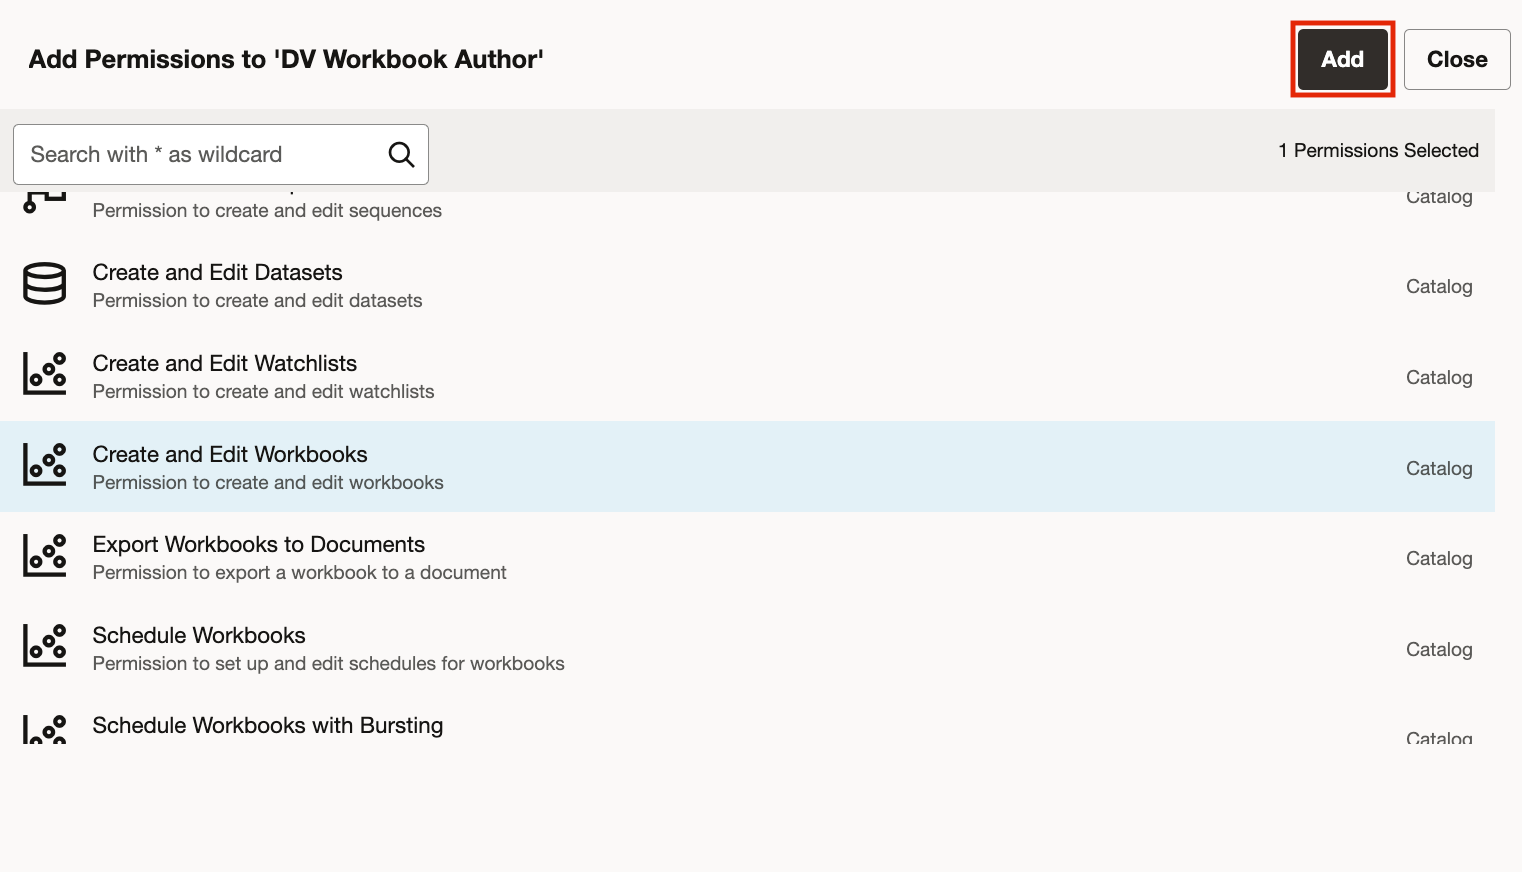Click the Catalog label in the Watchlists row
Screen dimensions: 1522x872
point(1439,377)
